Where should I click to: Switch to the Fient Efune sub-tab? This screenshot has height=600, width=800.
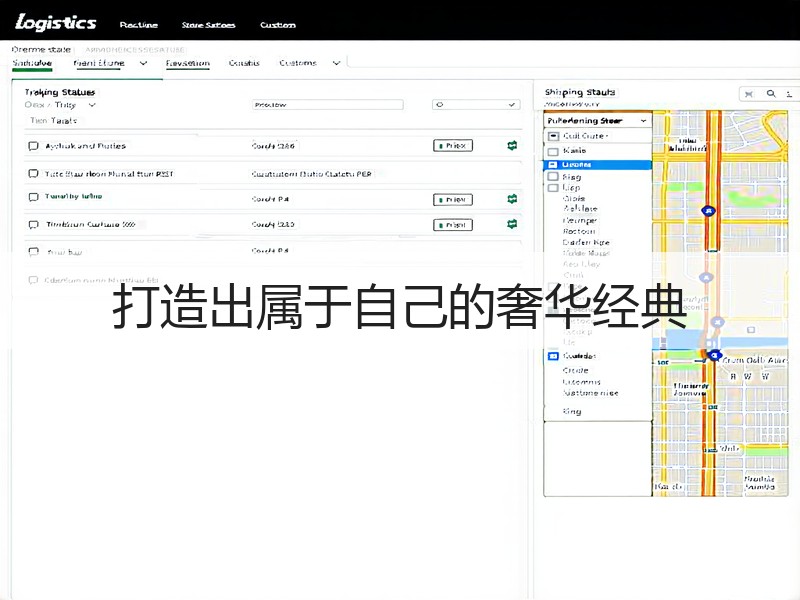[99, 63]
